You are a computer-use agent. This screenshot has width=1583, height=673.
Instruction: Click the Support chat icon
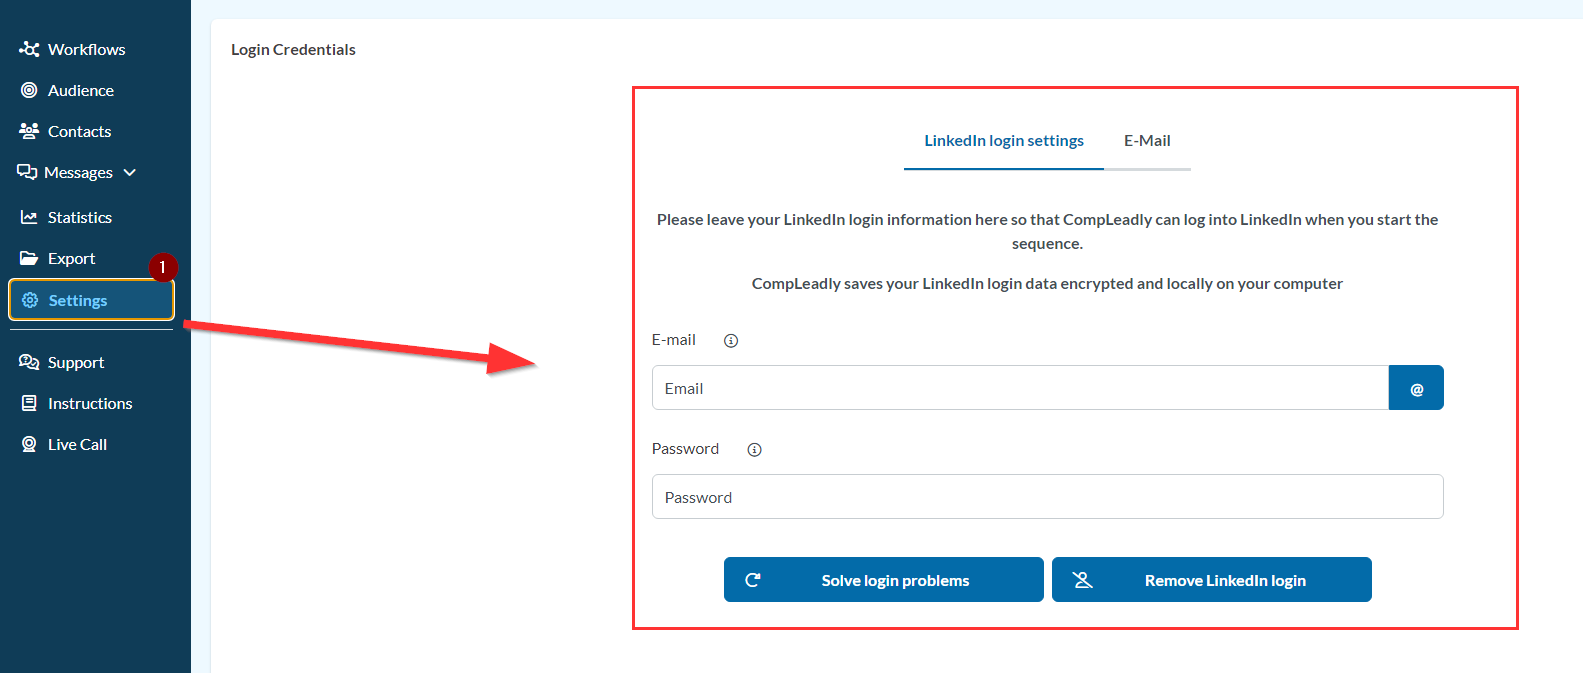[x=29, y=362]
